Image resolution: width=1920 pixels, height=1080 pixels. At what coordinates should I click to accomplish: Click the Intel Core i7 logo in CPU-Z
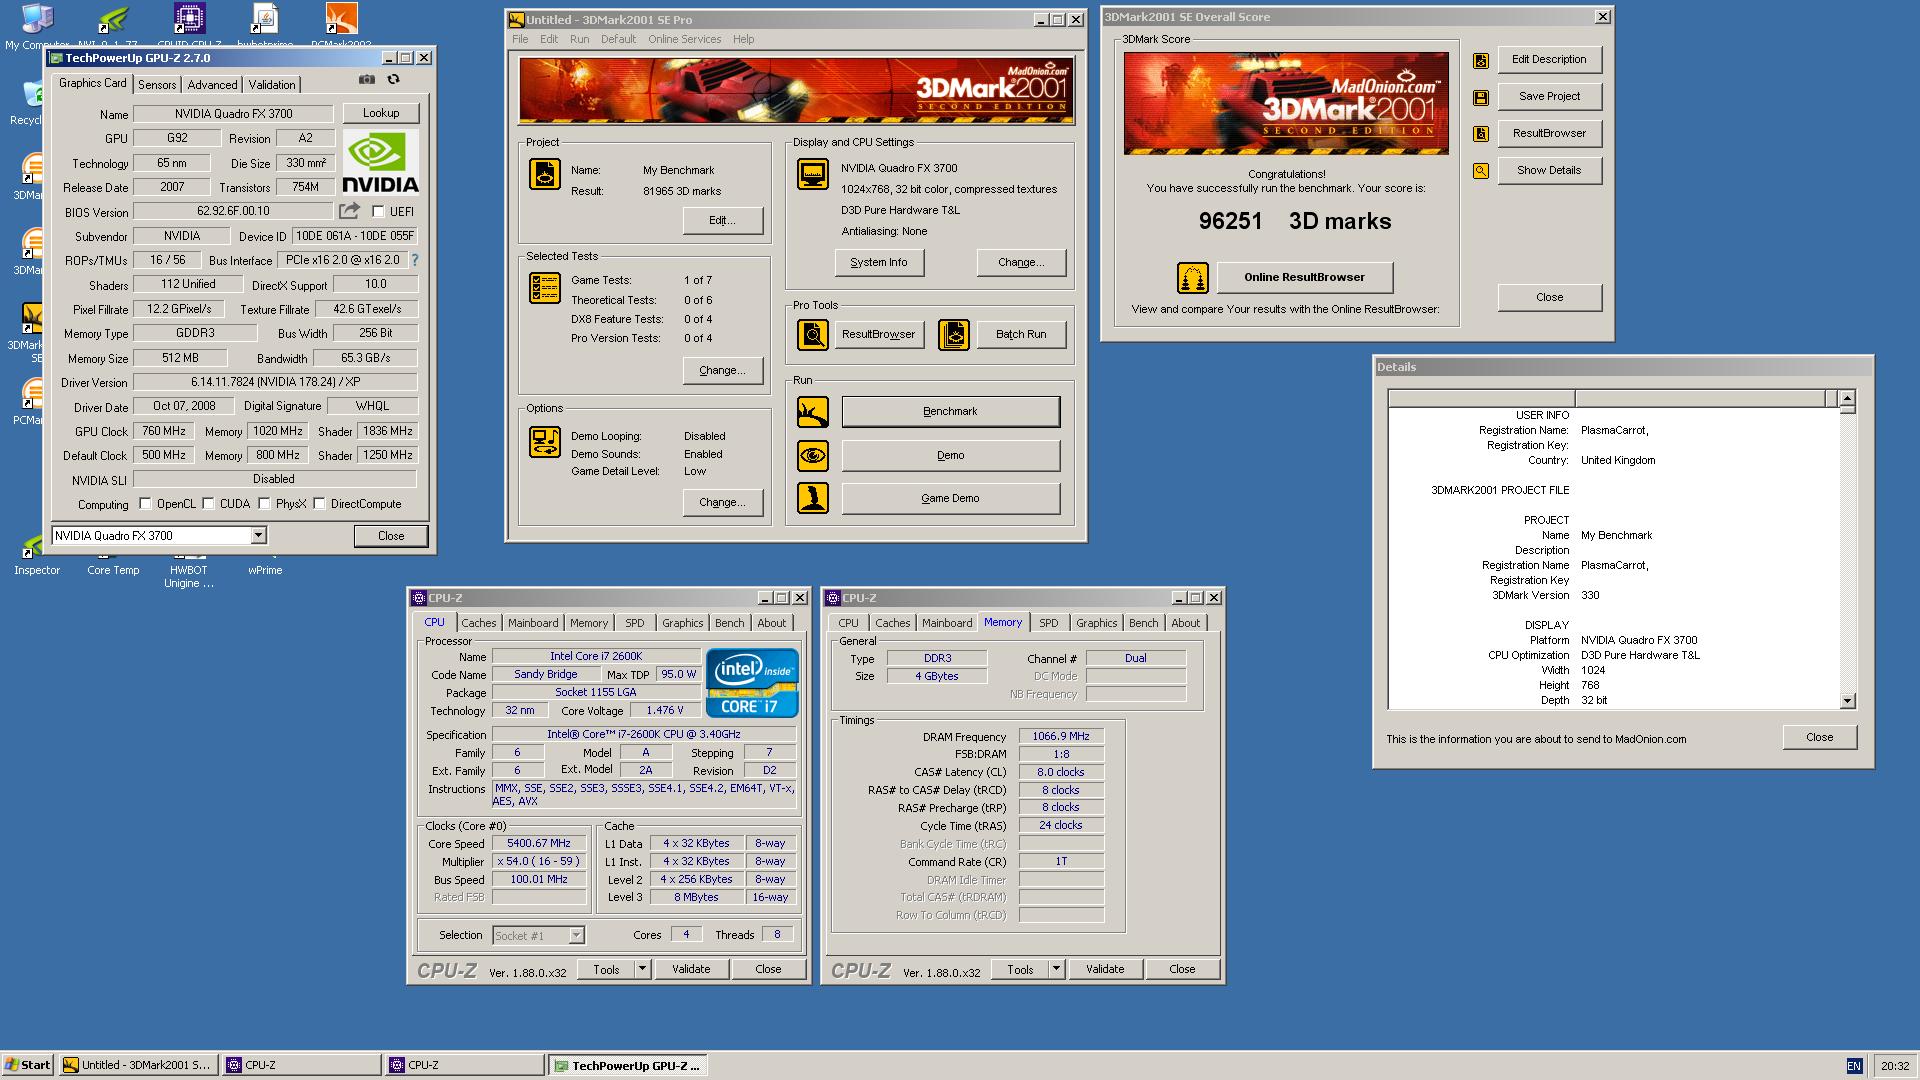coord(752,683)
